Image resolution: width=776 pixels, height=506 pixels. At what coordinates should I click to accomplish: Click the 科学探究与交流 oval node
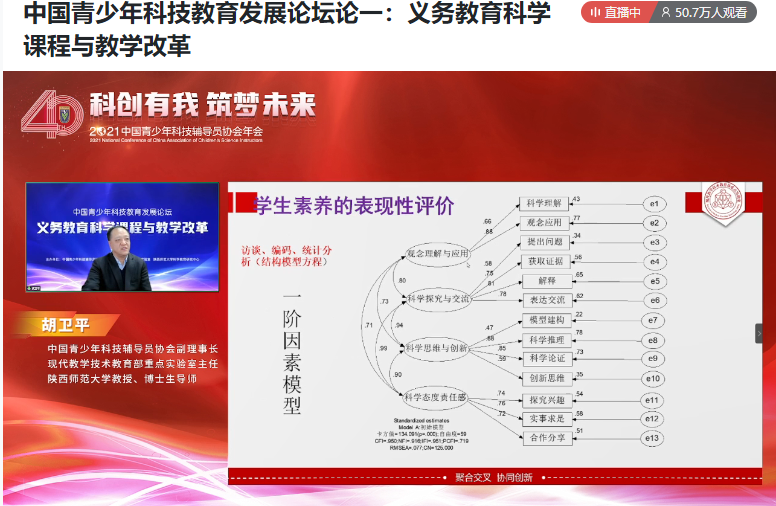point(438,299)
